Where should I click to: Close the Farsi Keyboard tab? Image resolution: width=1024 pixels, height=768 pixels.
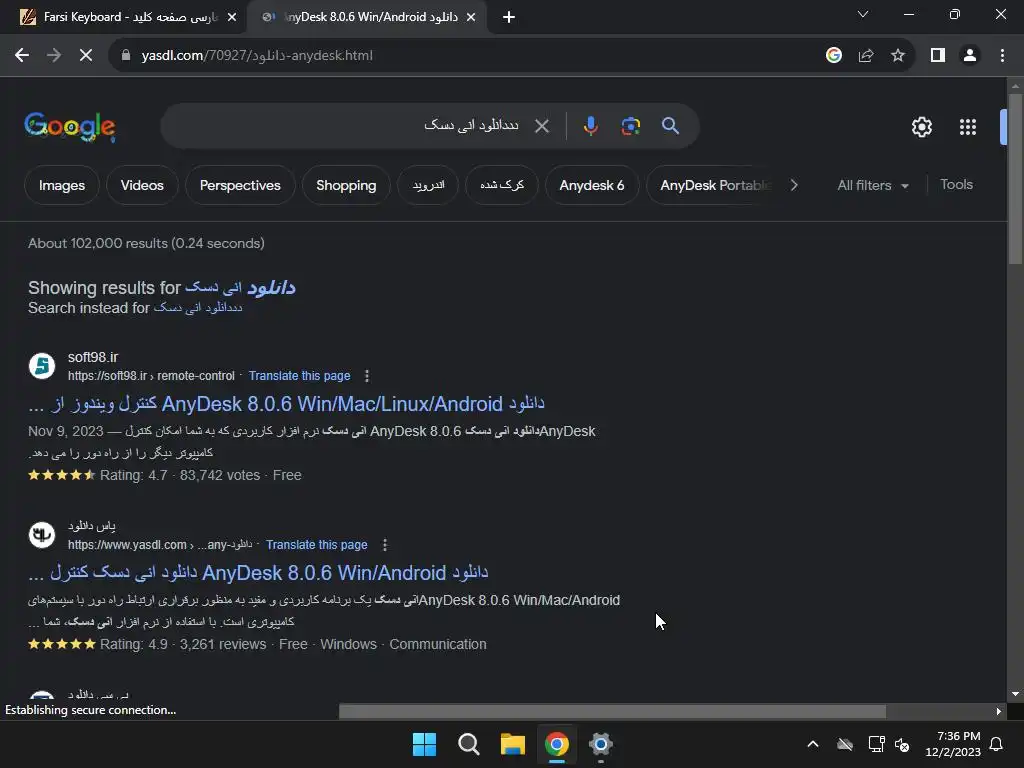point(232,18)
